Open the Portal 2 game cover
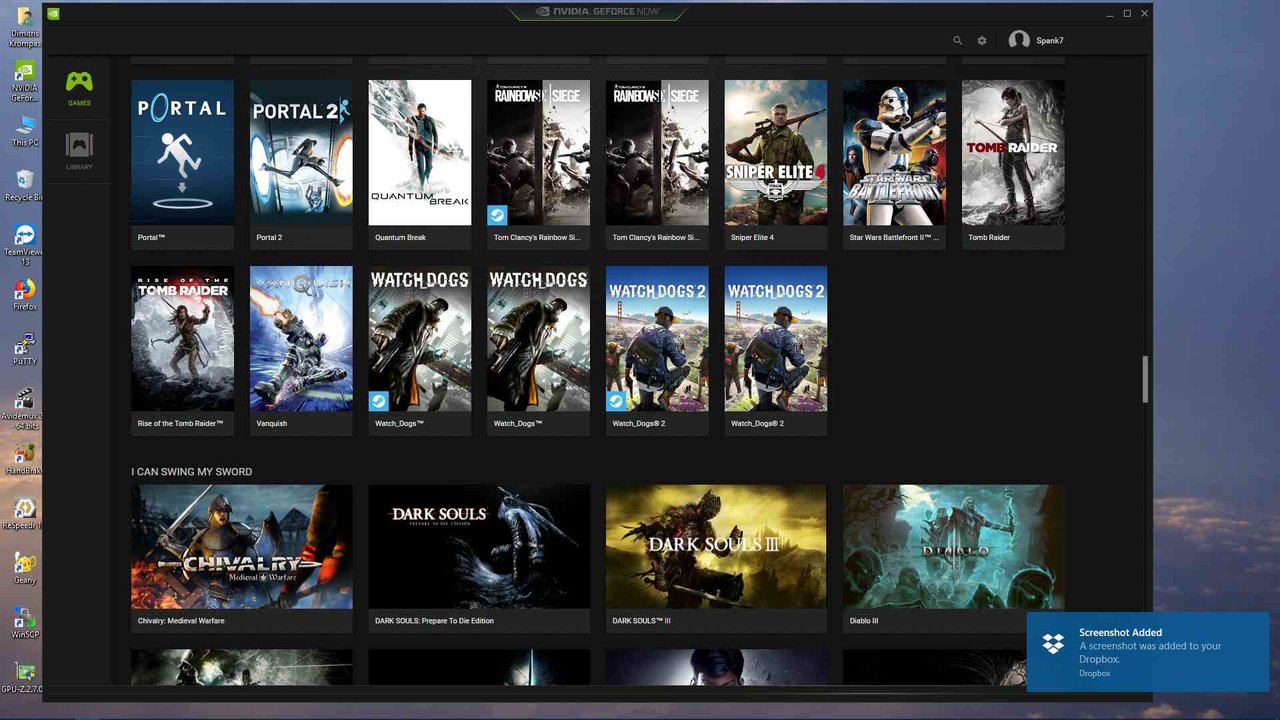 click(x=301, y=153)
